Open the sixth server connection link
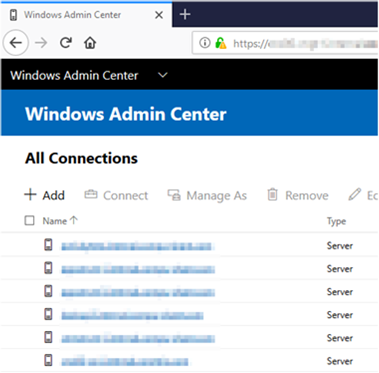 coord(125,361)
